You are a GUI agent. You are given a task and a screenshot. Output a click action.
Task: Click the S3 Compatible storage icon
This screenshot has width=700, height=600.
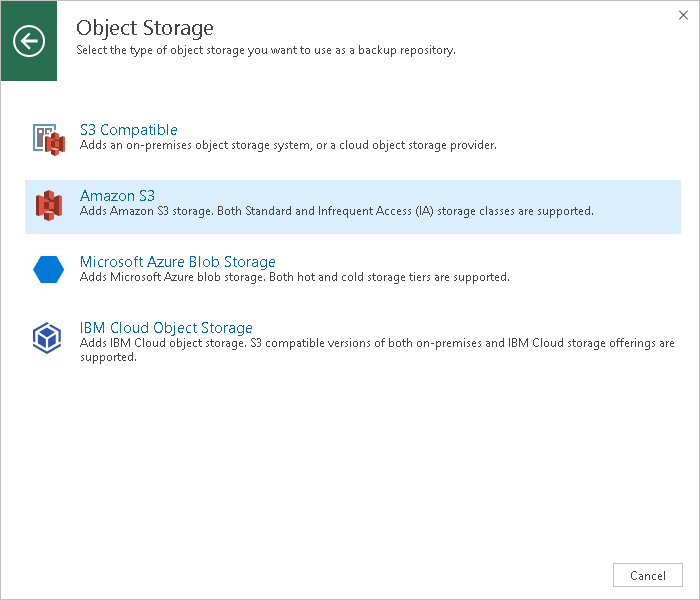click(x=48, y=139)
